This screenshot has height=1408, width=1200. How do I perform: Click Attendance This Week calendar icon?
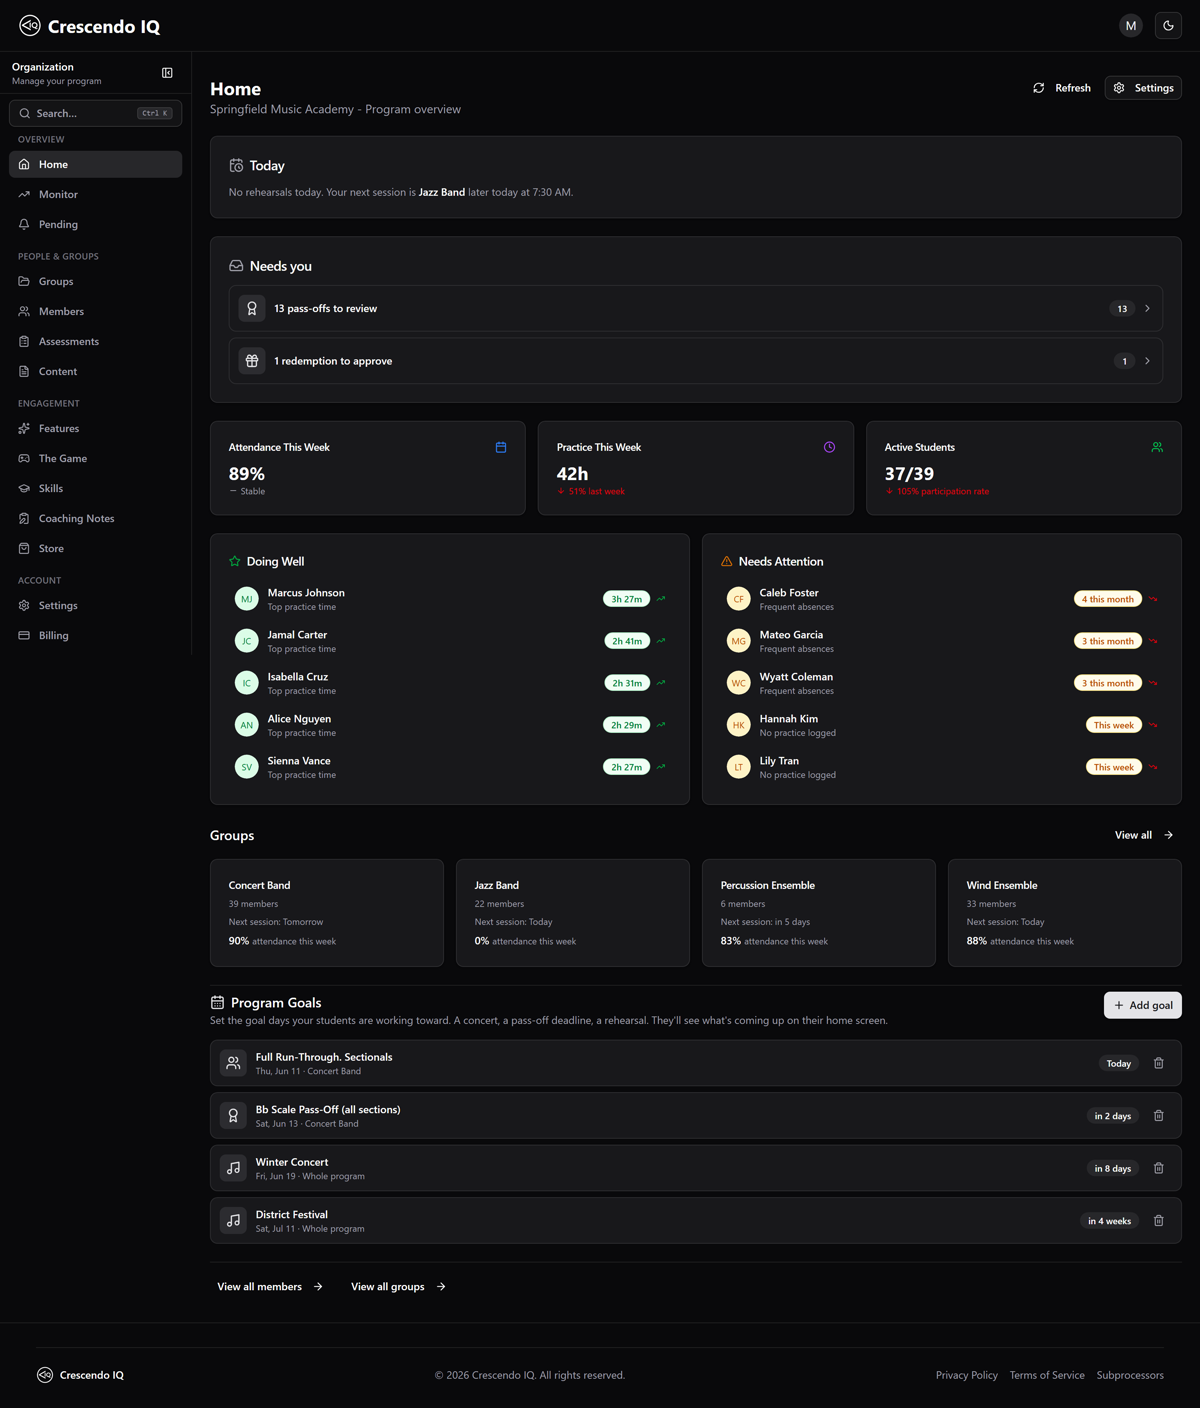coord(501,447)
